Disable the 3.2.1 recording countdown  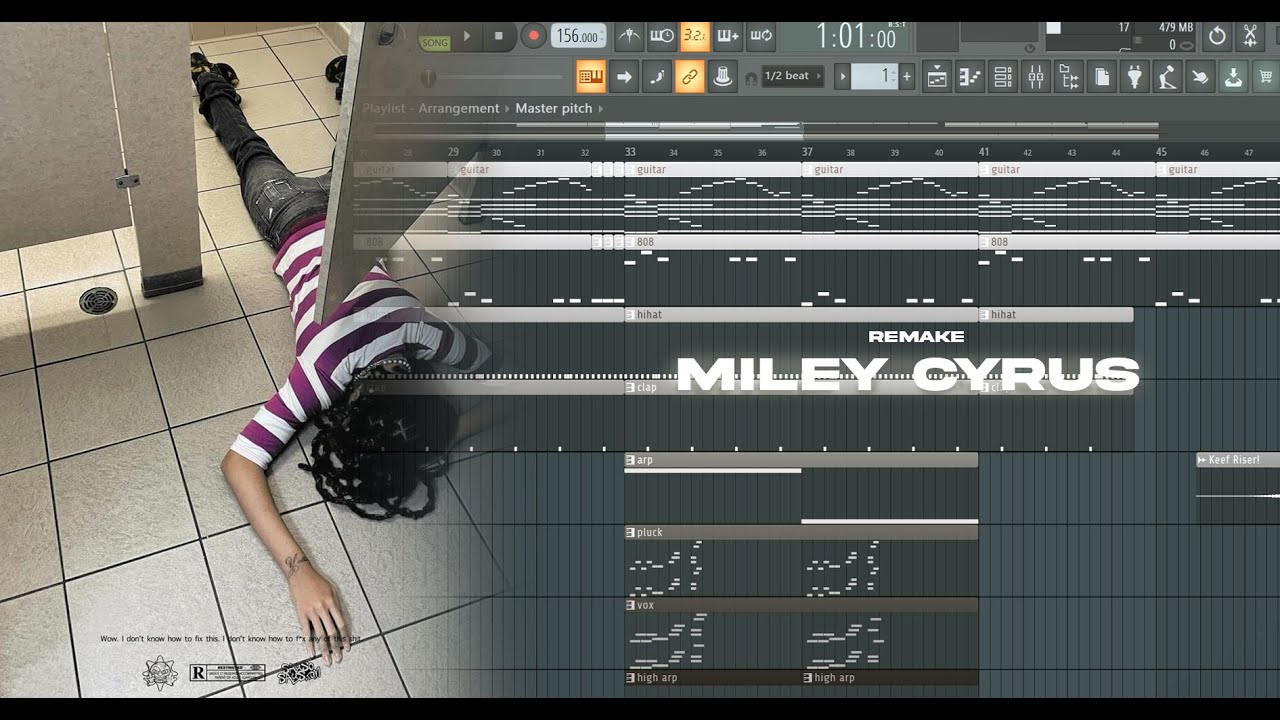[695, 37]
